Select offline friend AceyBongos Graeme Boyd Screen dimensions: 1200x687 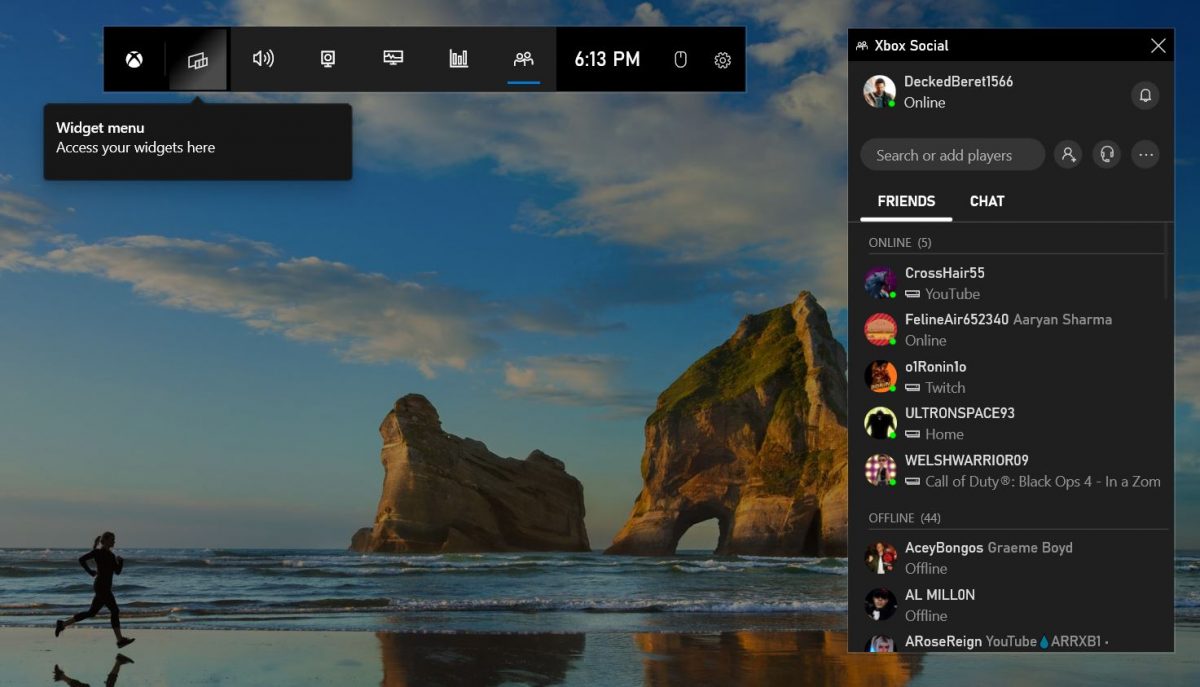click(x=1012, y=558)
